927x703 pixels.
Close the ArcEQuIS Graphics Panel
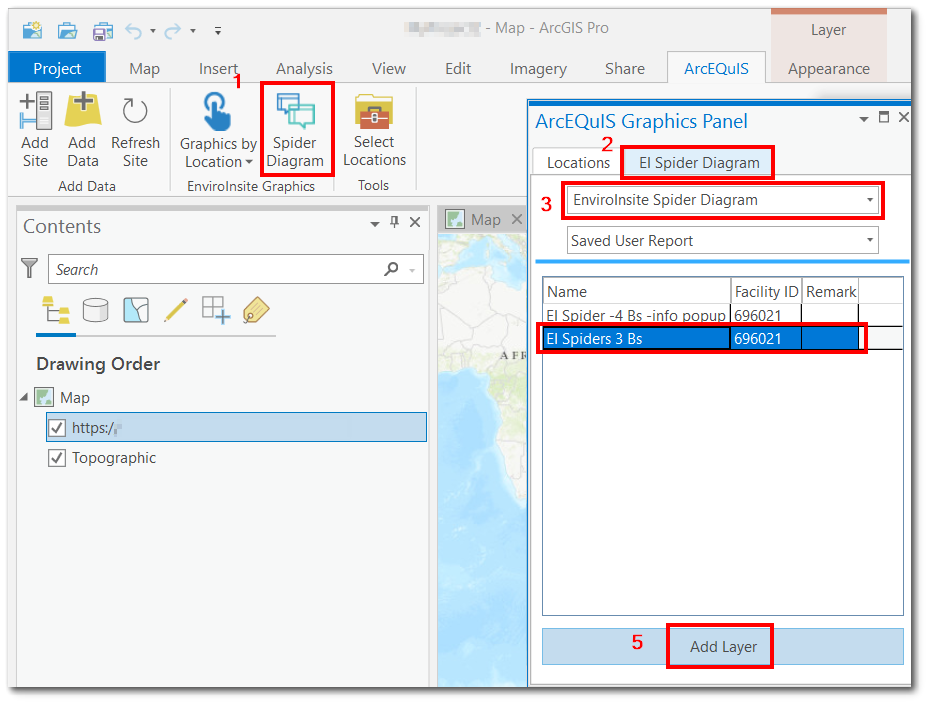[x=903, y=117]
